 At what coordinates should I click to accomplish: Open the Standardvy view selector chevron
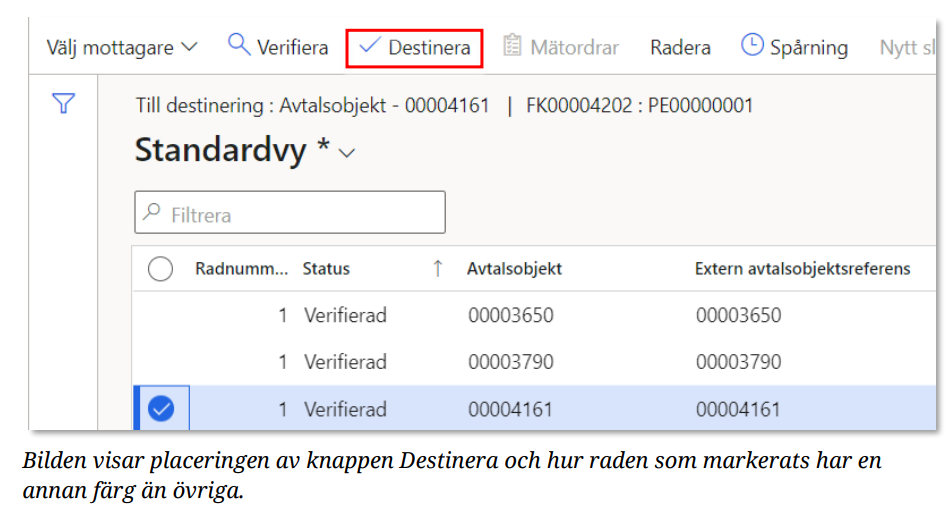coord(347,153)
